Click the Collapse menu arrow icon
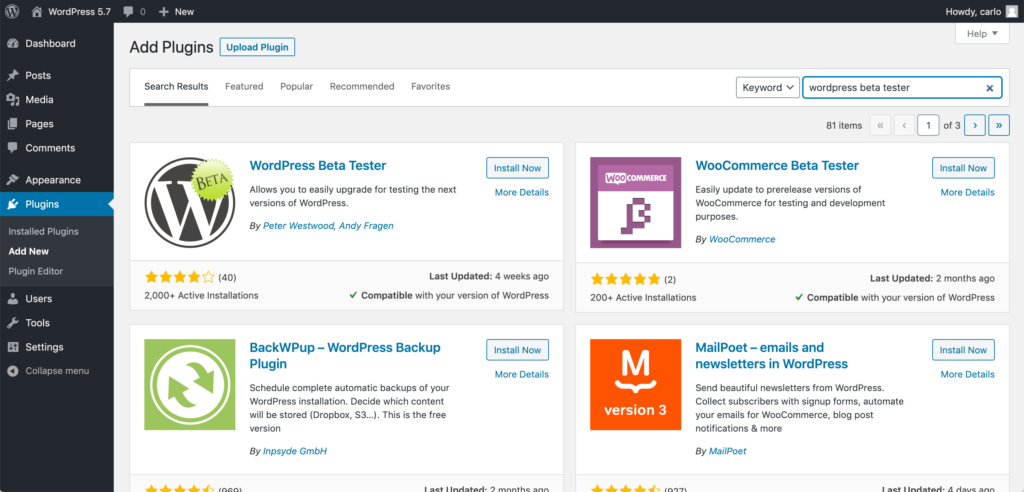 (x=12, y=371)
